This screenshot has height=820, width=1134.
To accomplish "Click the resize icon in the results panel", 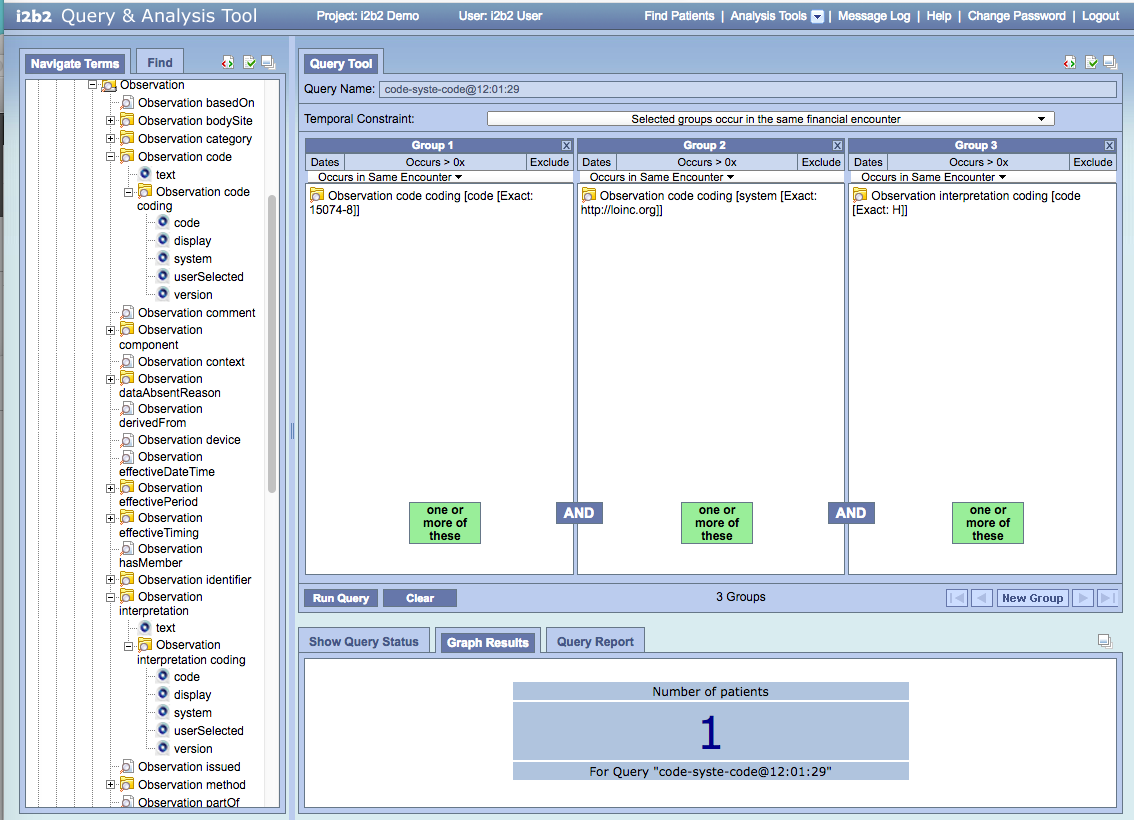I will pyautogui.click(x=1104, y=641).
